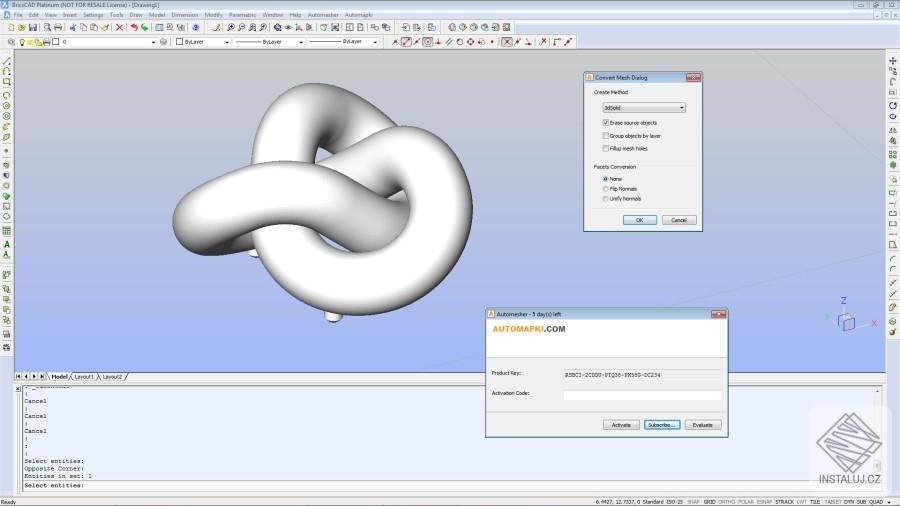Switch to the Layout1 tab
Screen dimensions: 900x506
(x=84, y=377)
